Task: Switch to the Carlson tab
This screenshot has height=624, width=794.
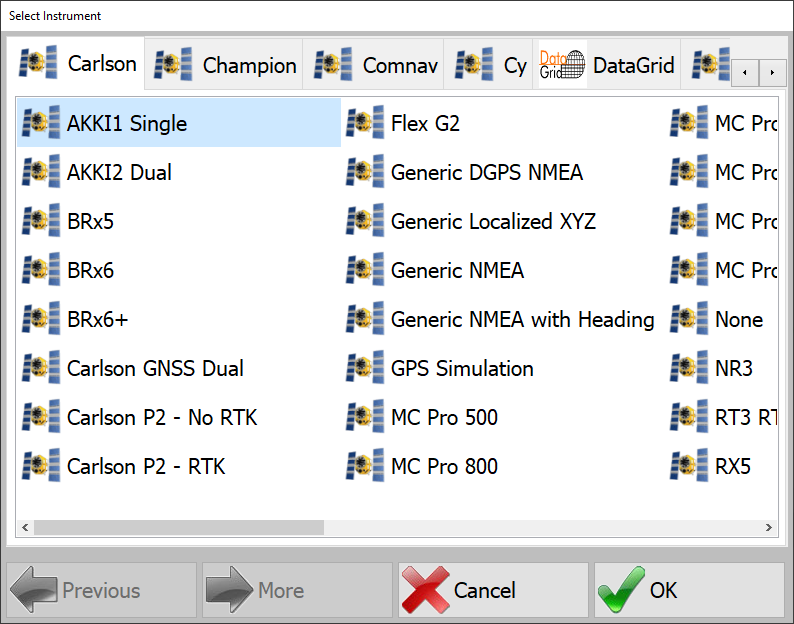Action: pos(75,63)
